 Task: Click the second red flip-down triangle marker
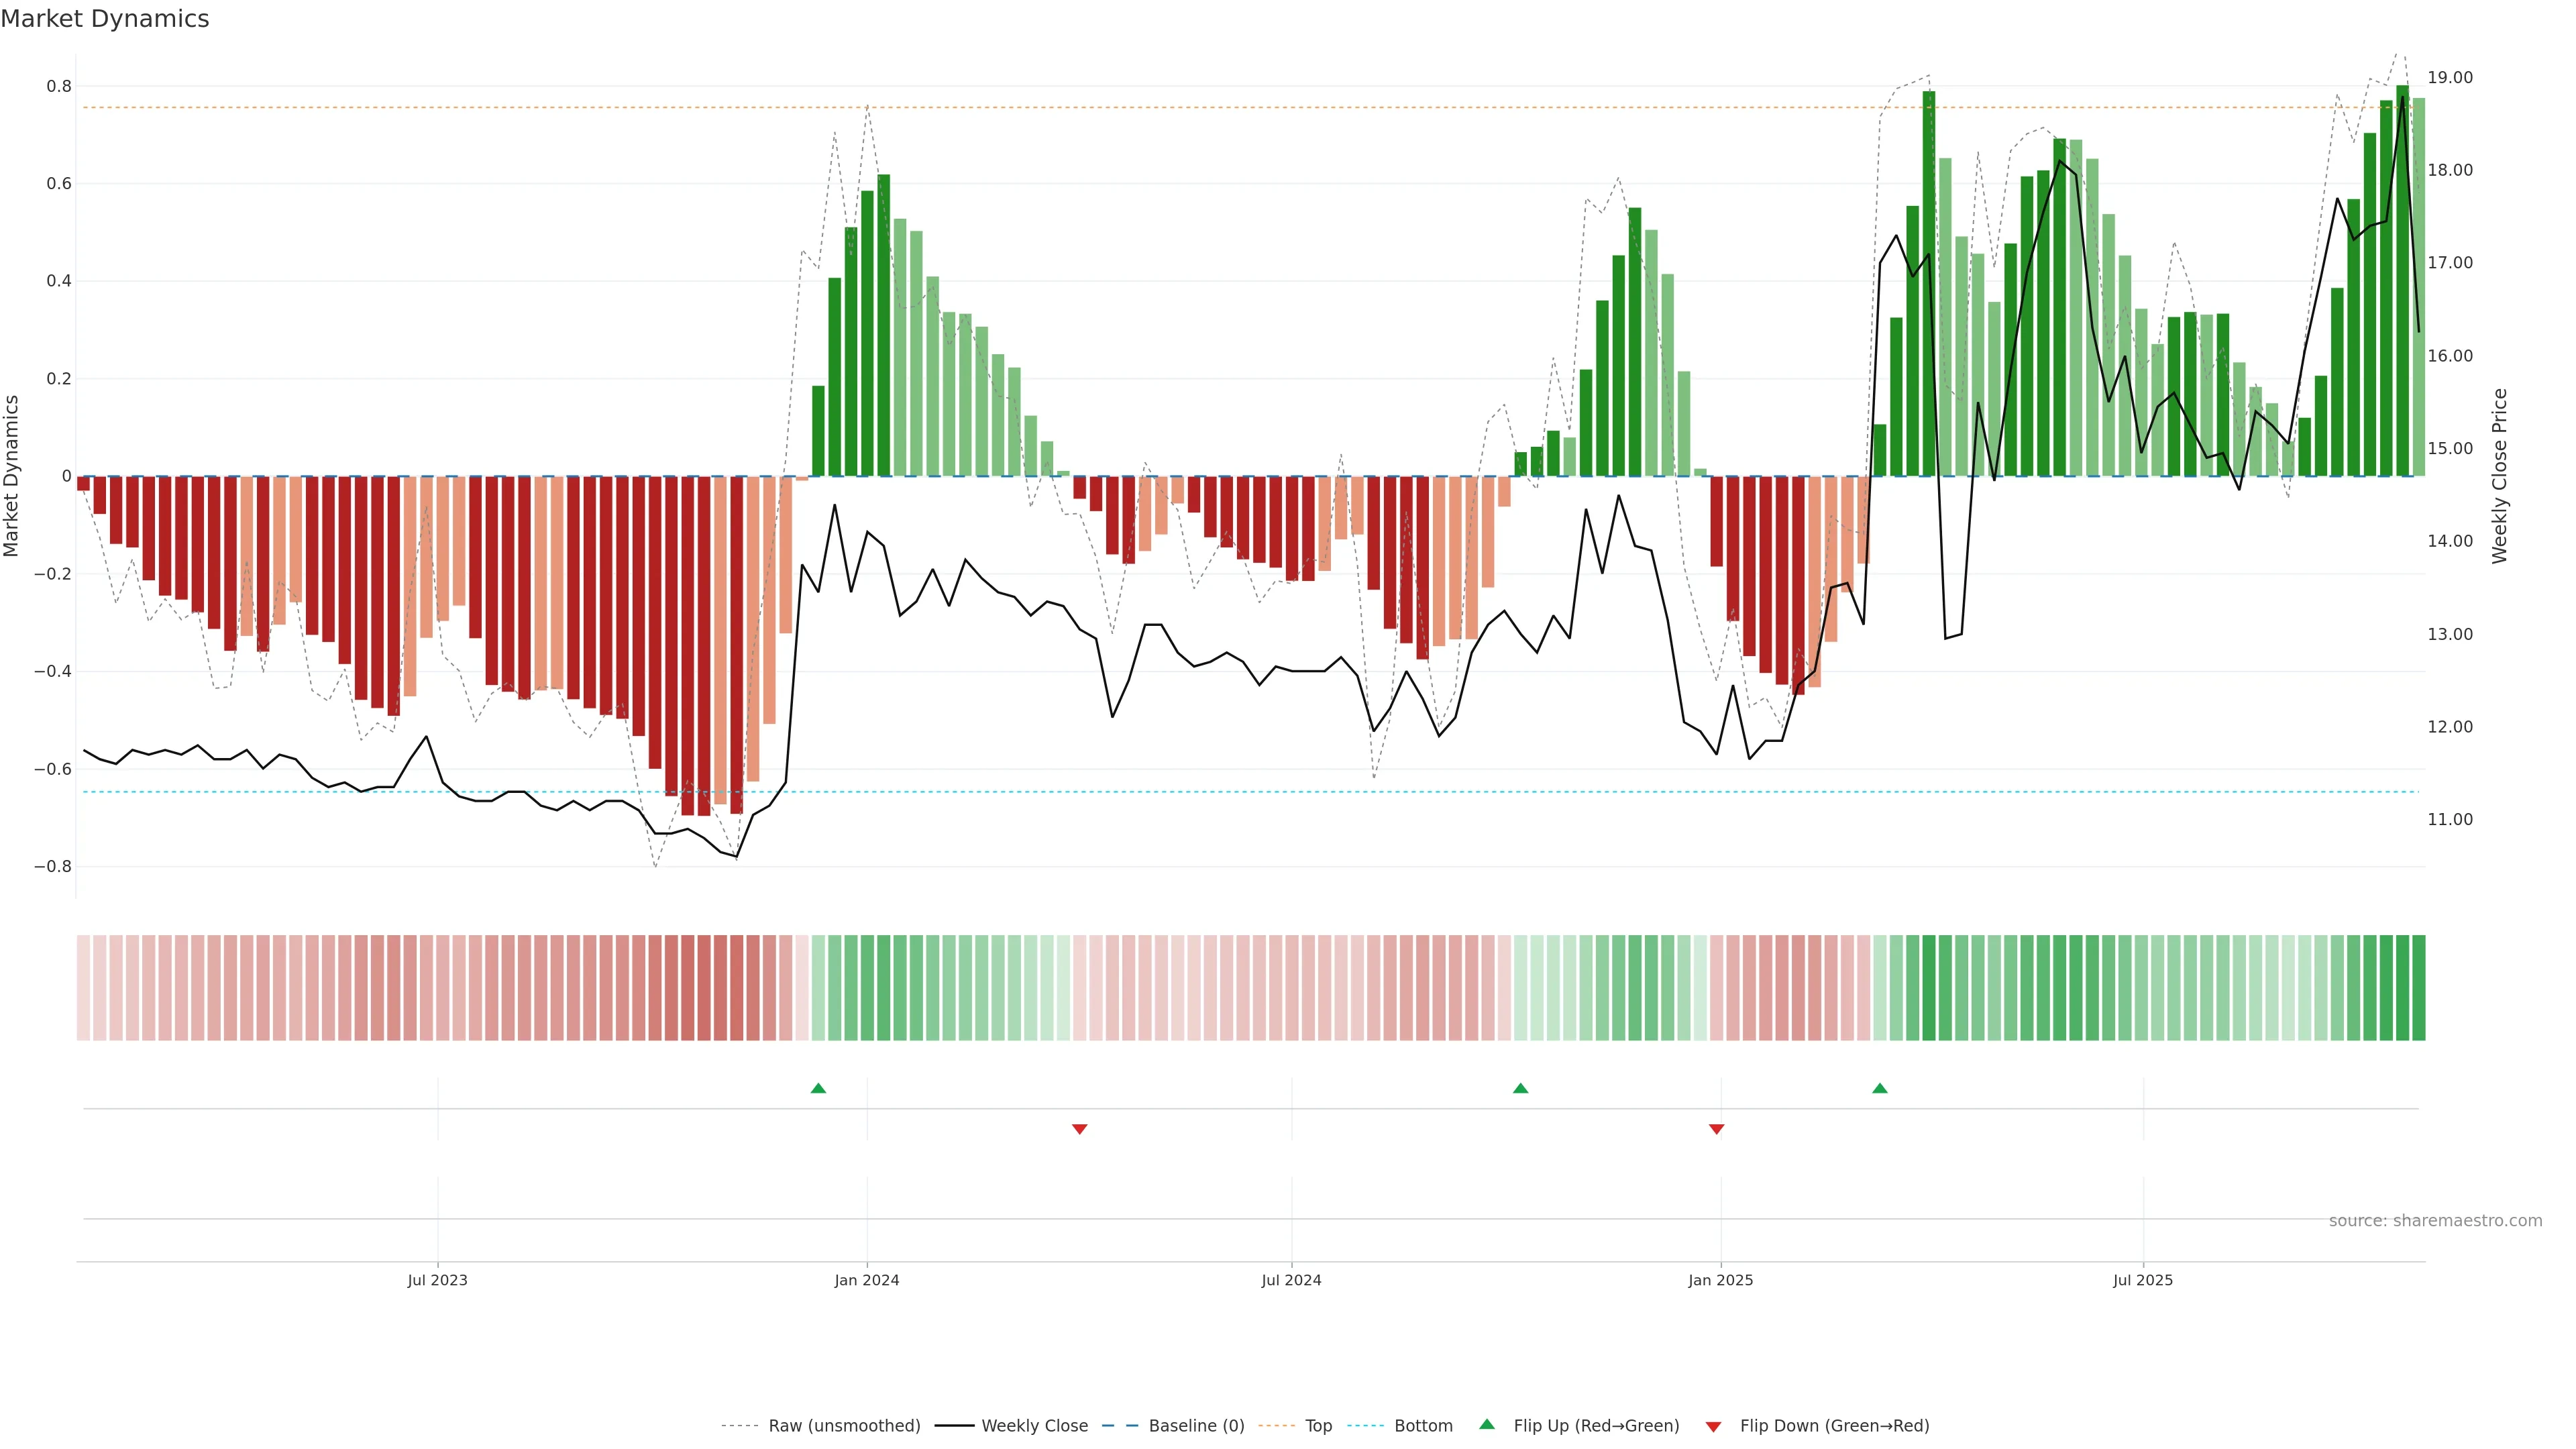pos(1716,1129)
